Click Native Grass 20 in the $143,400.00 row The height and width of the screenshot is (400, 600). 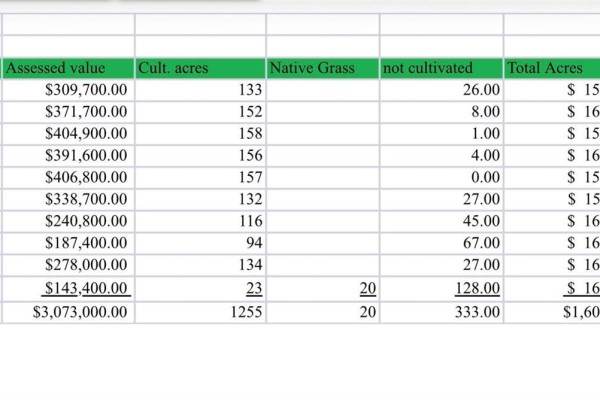coord(323,289)
